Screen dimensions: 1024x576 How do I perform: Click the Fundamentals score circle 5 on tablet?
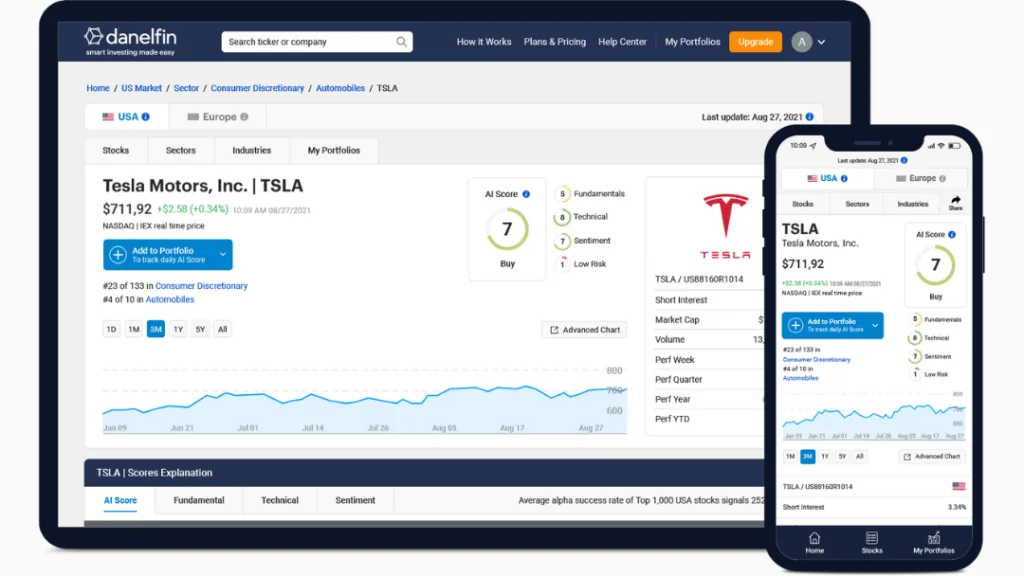562,194
